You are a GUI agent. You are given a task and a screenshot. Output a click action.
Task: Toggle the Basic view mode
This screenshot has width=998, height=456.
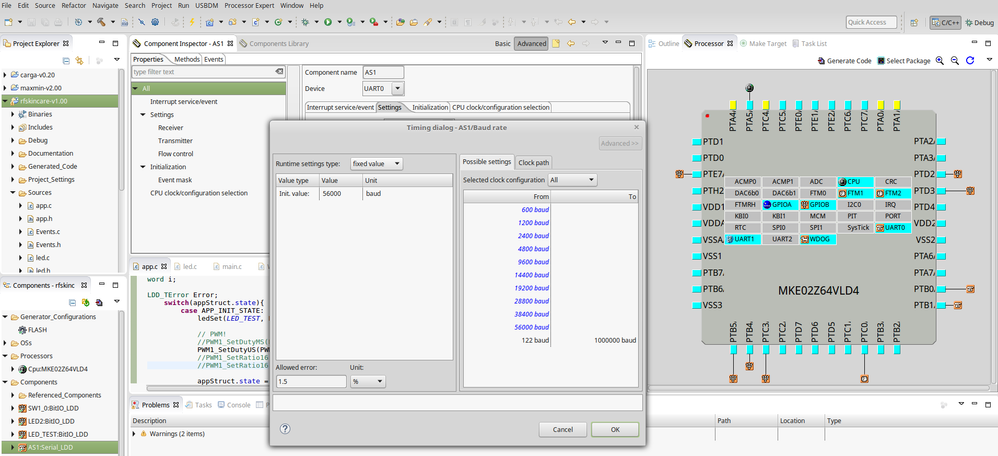point(502,44)
